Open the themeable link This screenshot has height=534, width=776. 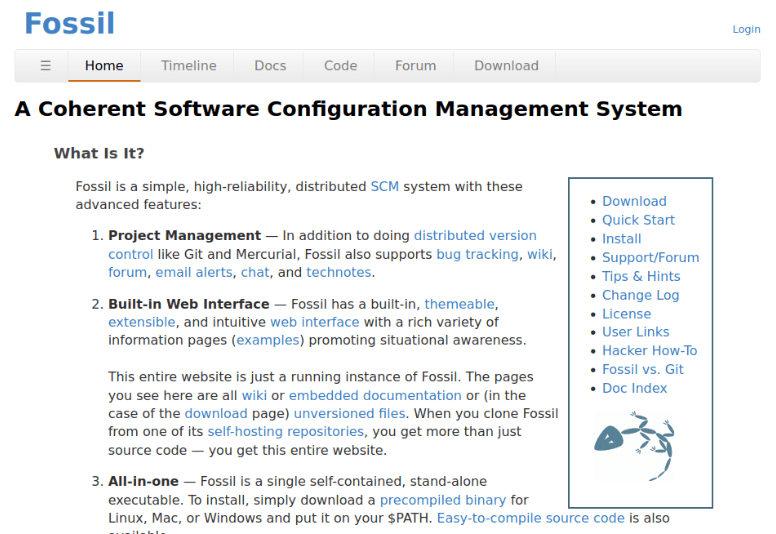pos(460,304)
